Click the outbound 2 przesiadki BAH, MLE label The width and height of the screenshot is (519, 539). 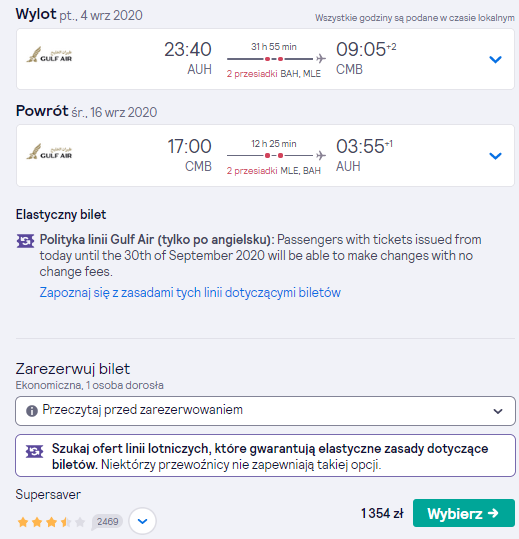(x=274, y=74)
